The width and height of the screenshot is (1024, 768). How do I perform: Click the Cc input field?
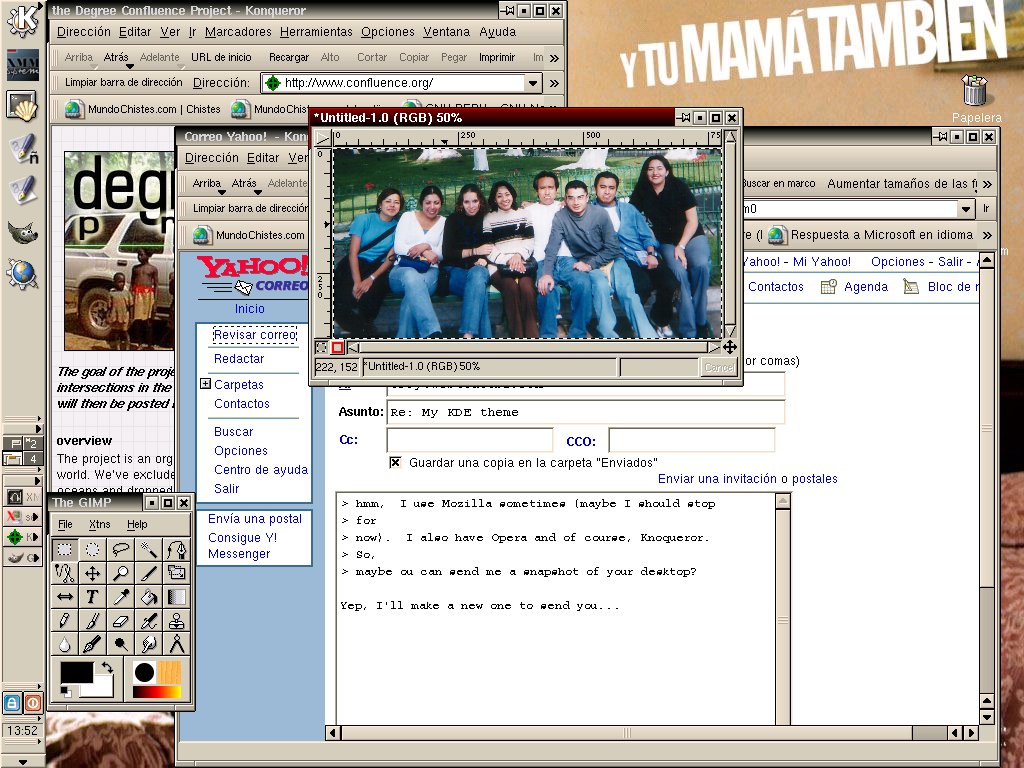click(x=470, y=440)
